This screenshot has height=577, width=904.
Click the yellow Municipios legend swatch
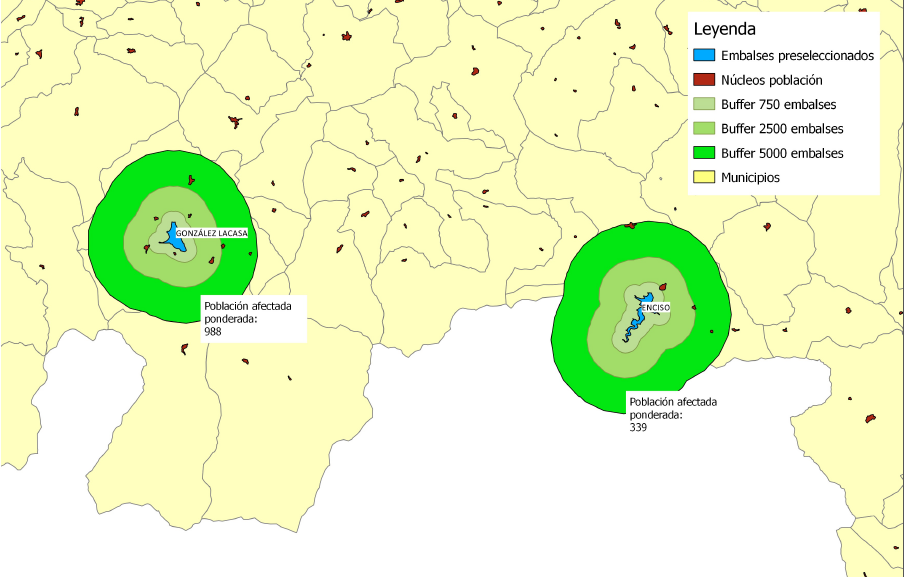[x=703, y=178]
